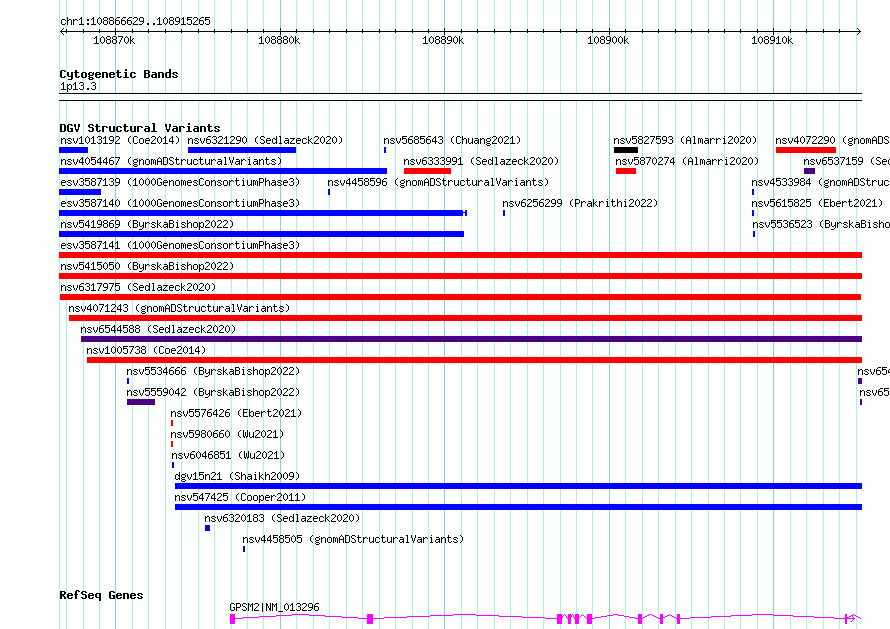Image resolution: width=890 pixels, height=629 pixels.
Task: Select nsv4533984 variant label
Action: click(x=820, y=182)
